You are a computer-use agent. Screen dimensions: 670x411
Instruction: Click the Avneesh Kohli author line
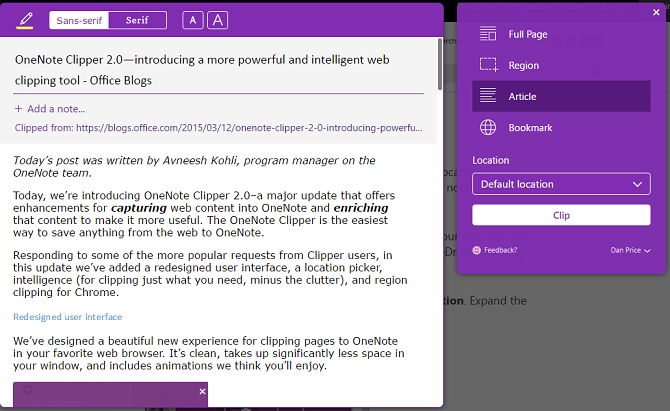click(194, 167)
